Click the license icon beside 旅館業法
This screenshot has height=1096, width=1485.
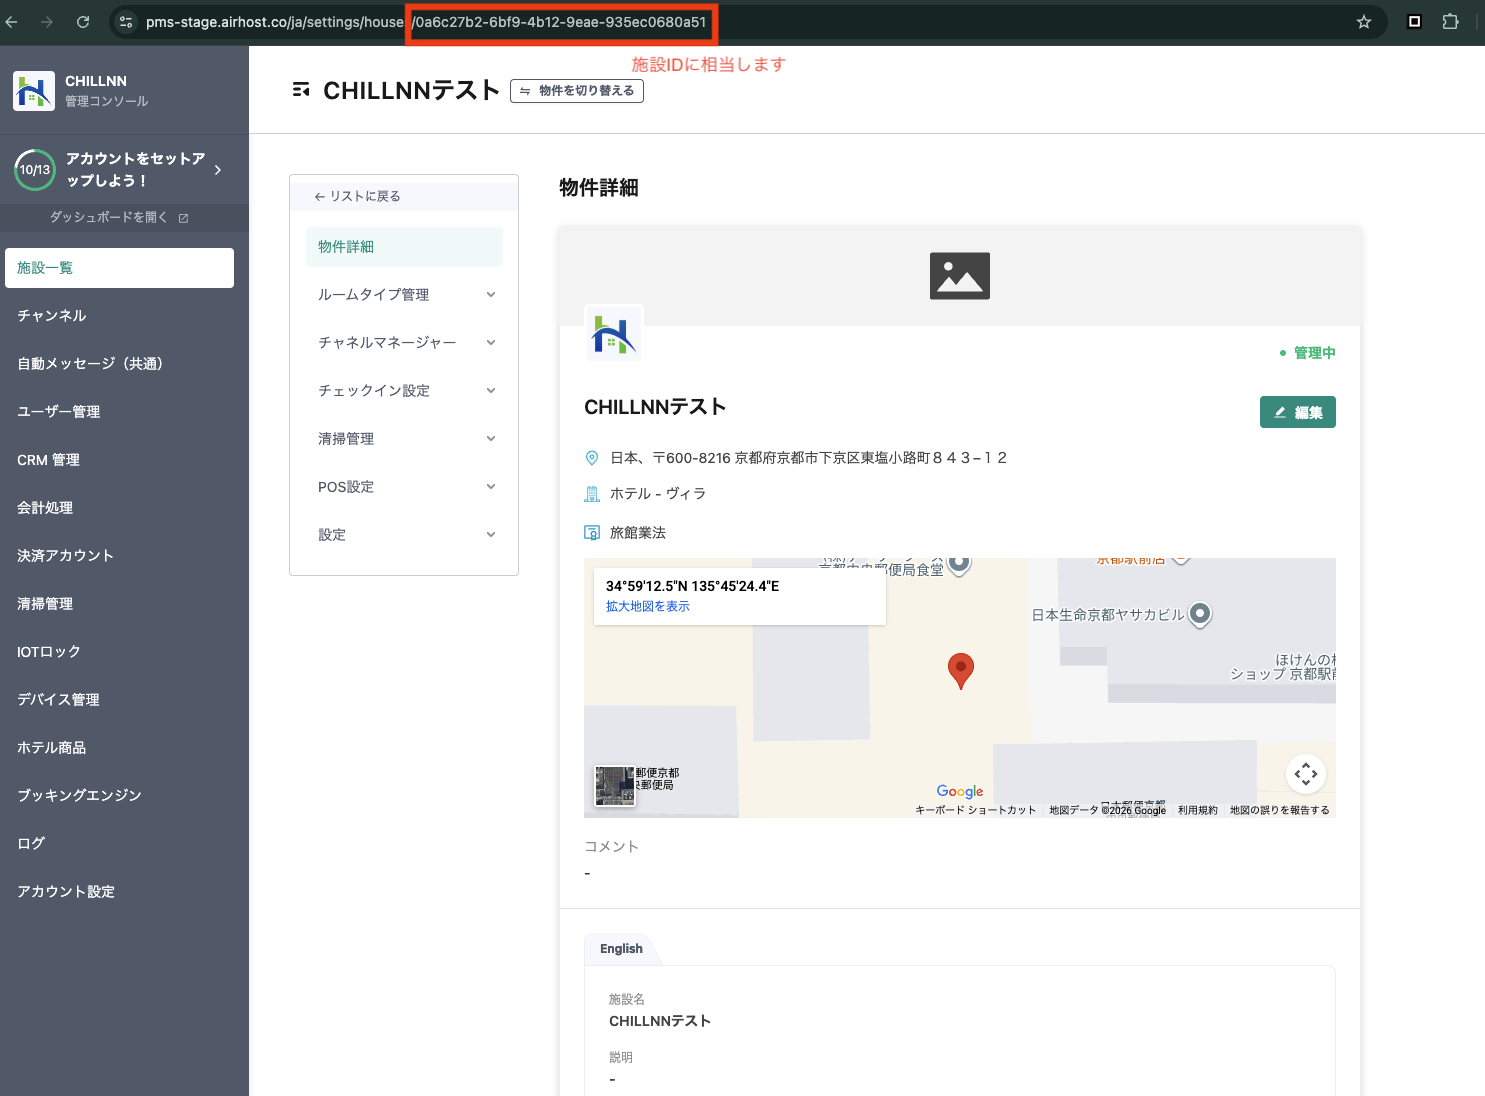click(592, 533)
